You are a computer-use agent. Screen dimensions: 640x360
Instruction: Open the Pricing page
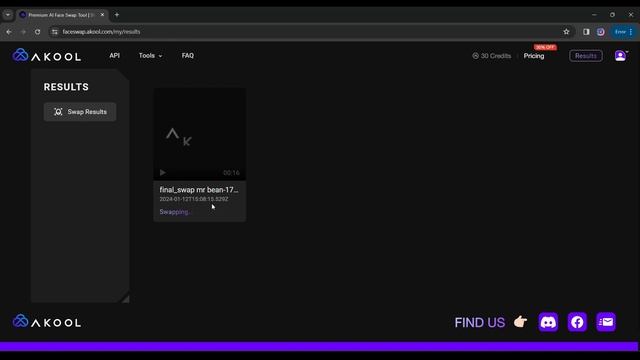click(x=534, y=56)
